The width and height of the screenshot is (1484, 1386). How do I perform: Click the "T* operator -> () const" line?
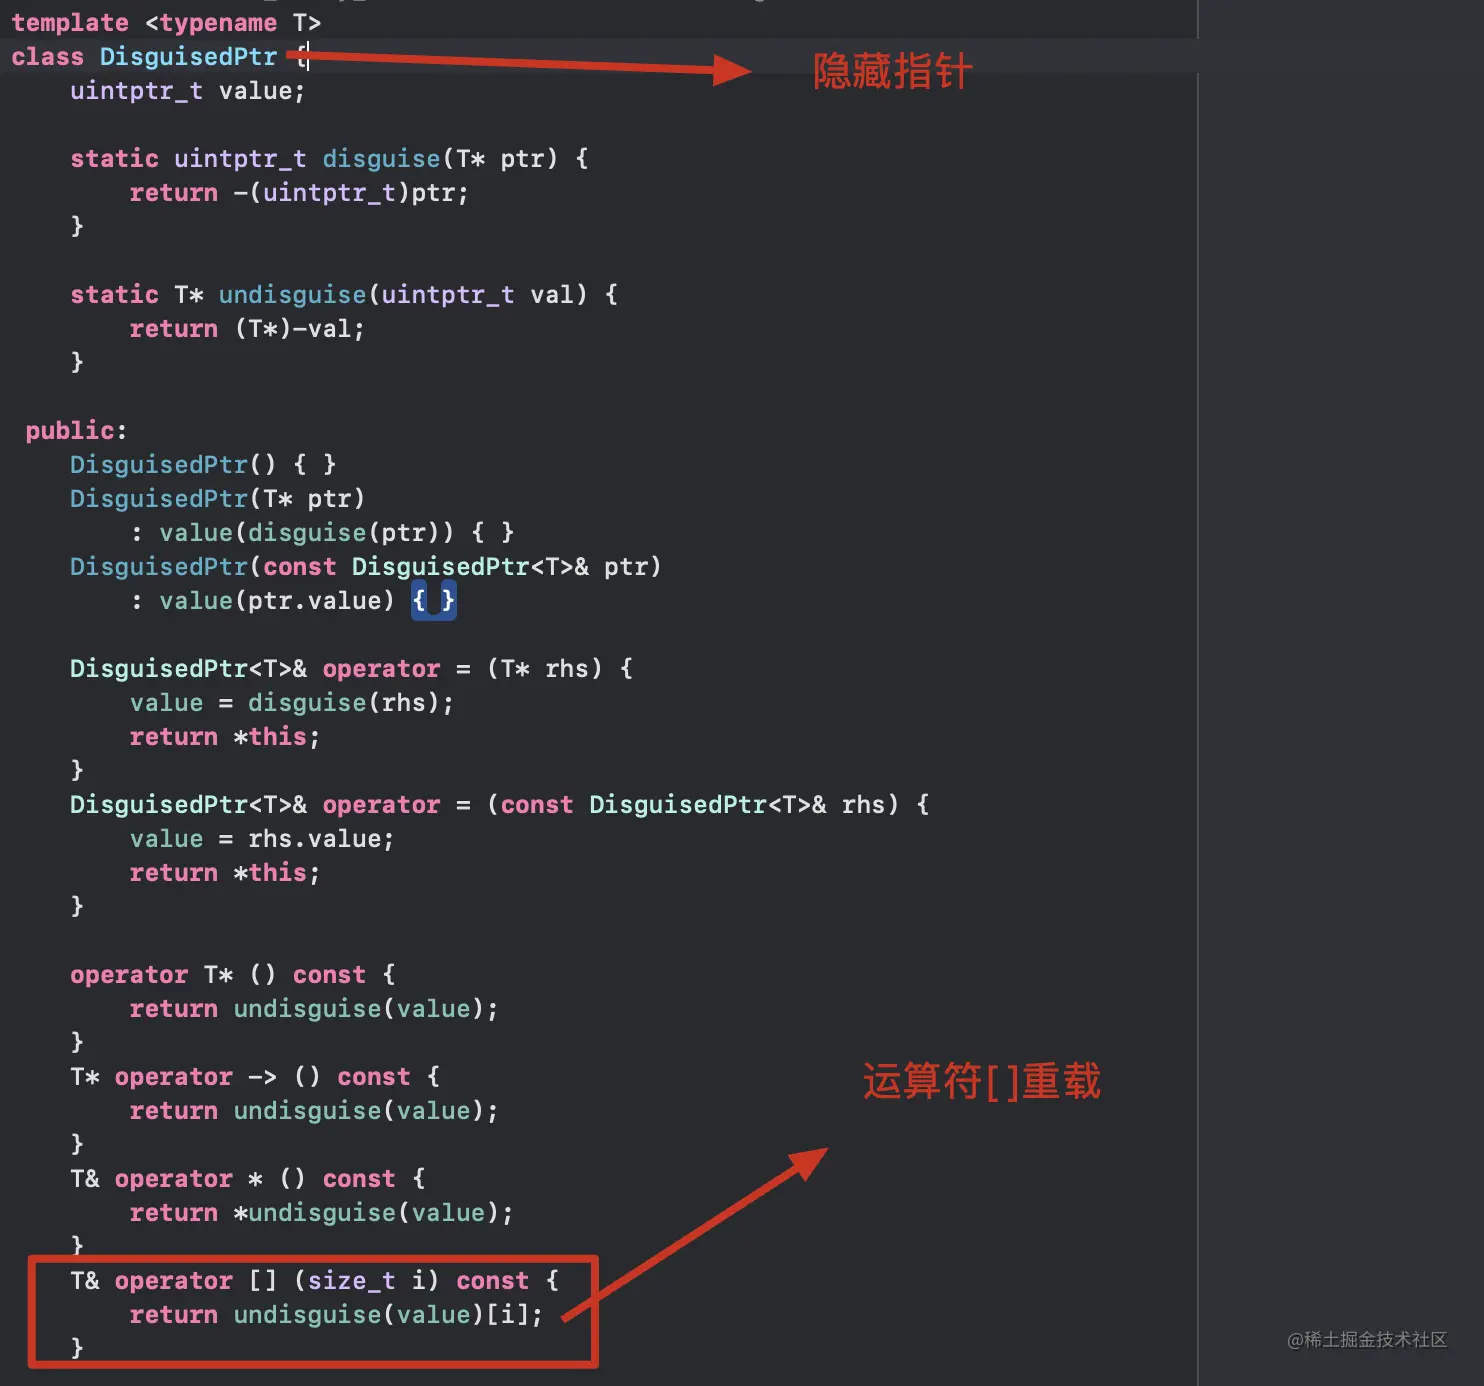click(x=255, y=1076)
